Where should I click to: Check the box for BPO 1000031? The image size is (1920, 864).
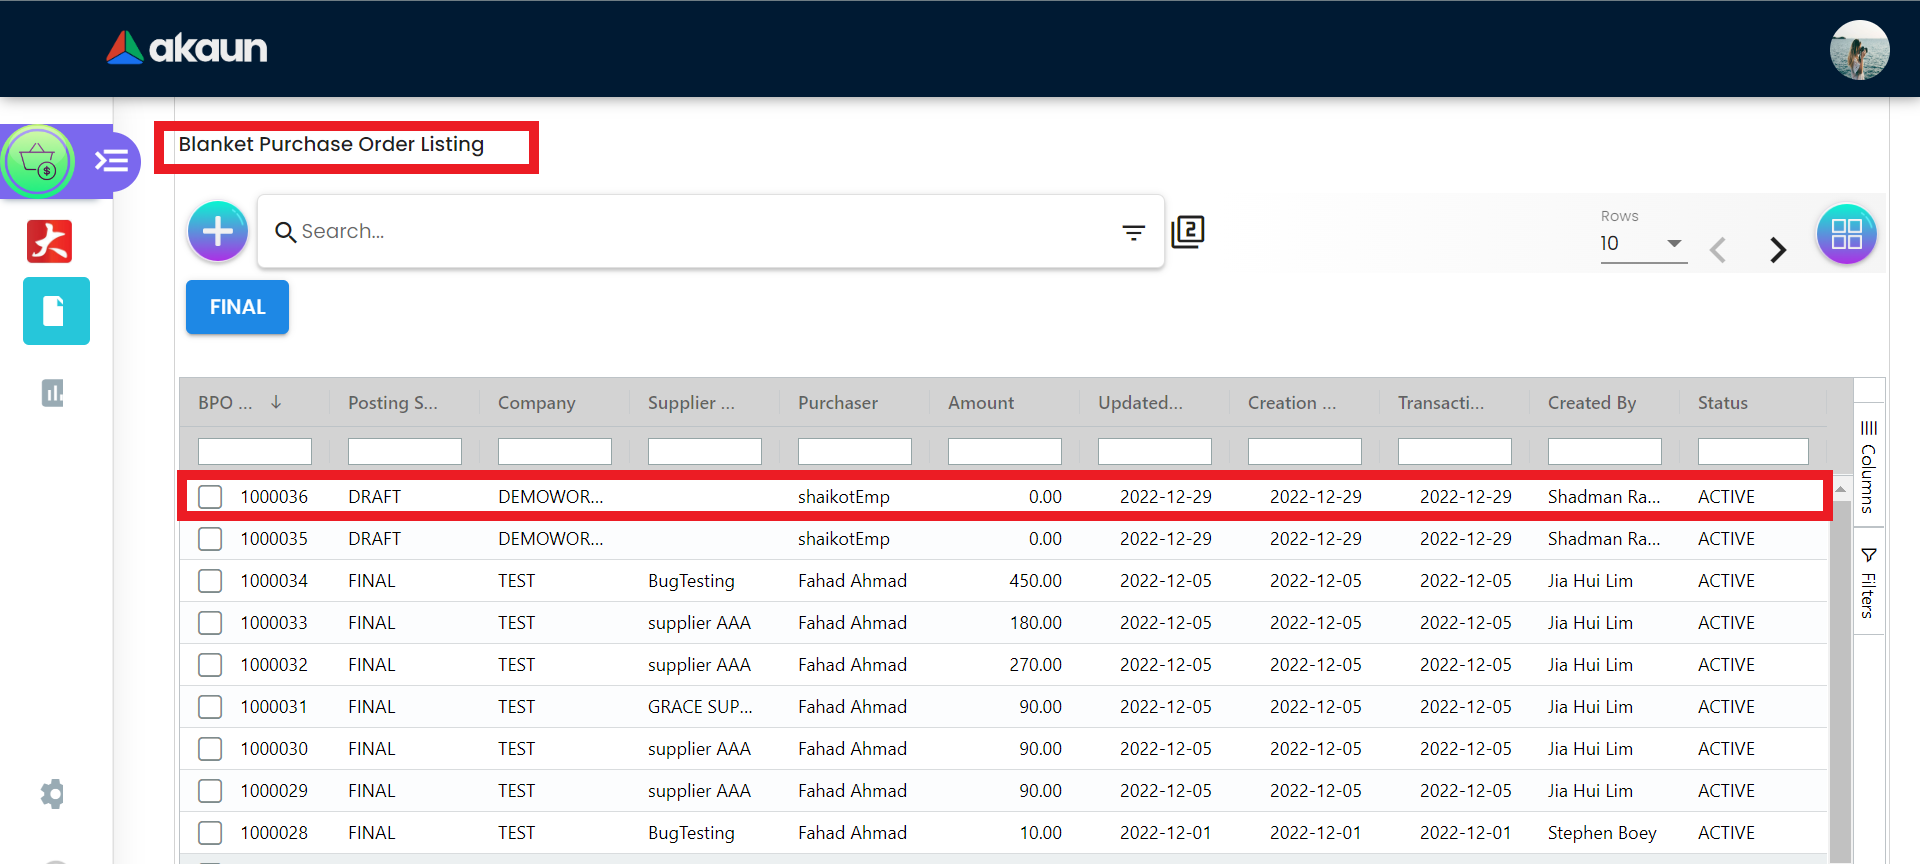[x=210, y=707]
